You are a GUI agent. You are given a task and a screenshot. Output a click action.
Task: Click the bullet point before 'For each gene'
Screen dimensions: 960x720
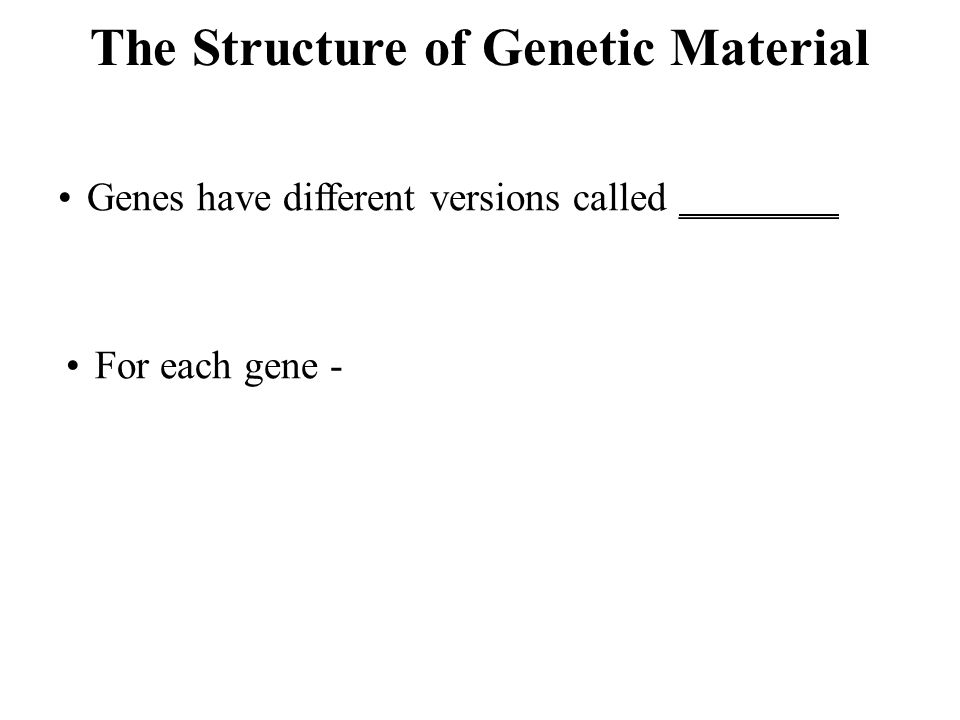point(73,366)
